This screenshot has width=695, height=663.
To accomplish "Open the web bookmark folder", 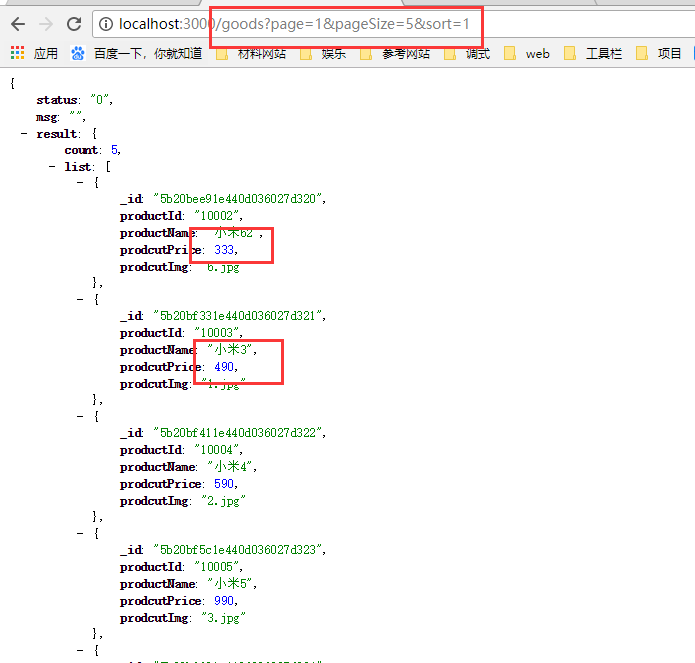I will [527, 54].
